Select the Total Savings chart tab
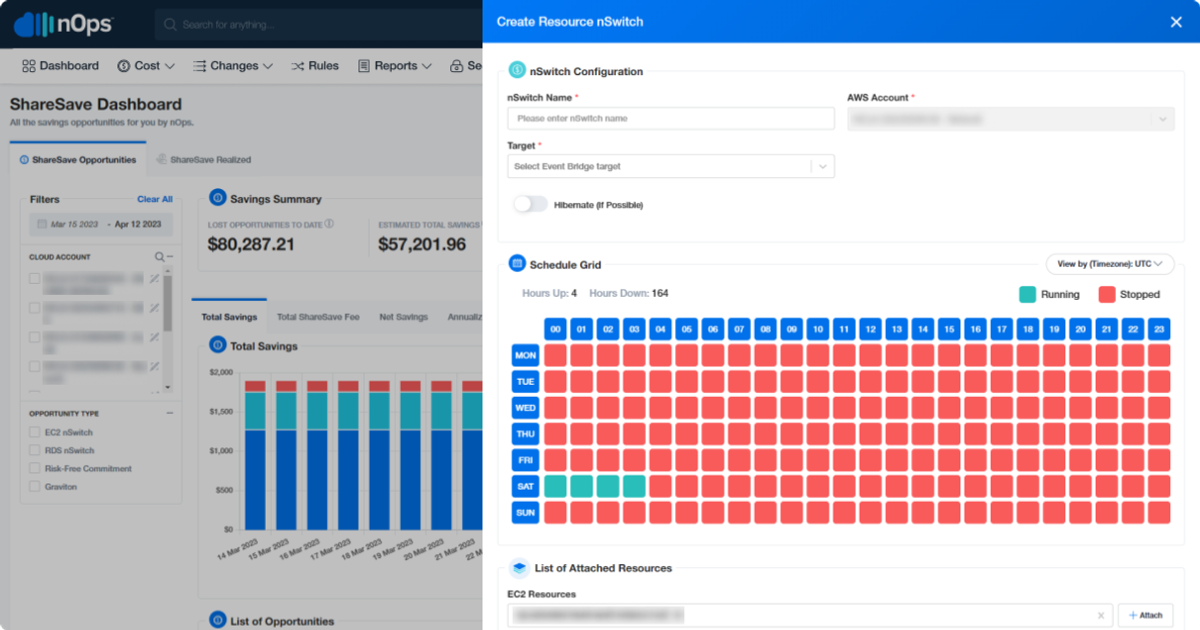Viewport: 1200px width, 630px height. pyautogui.click(x=229, y=317)
